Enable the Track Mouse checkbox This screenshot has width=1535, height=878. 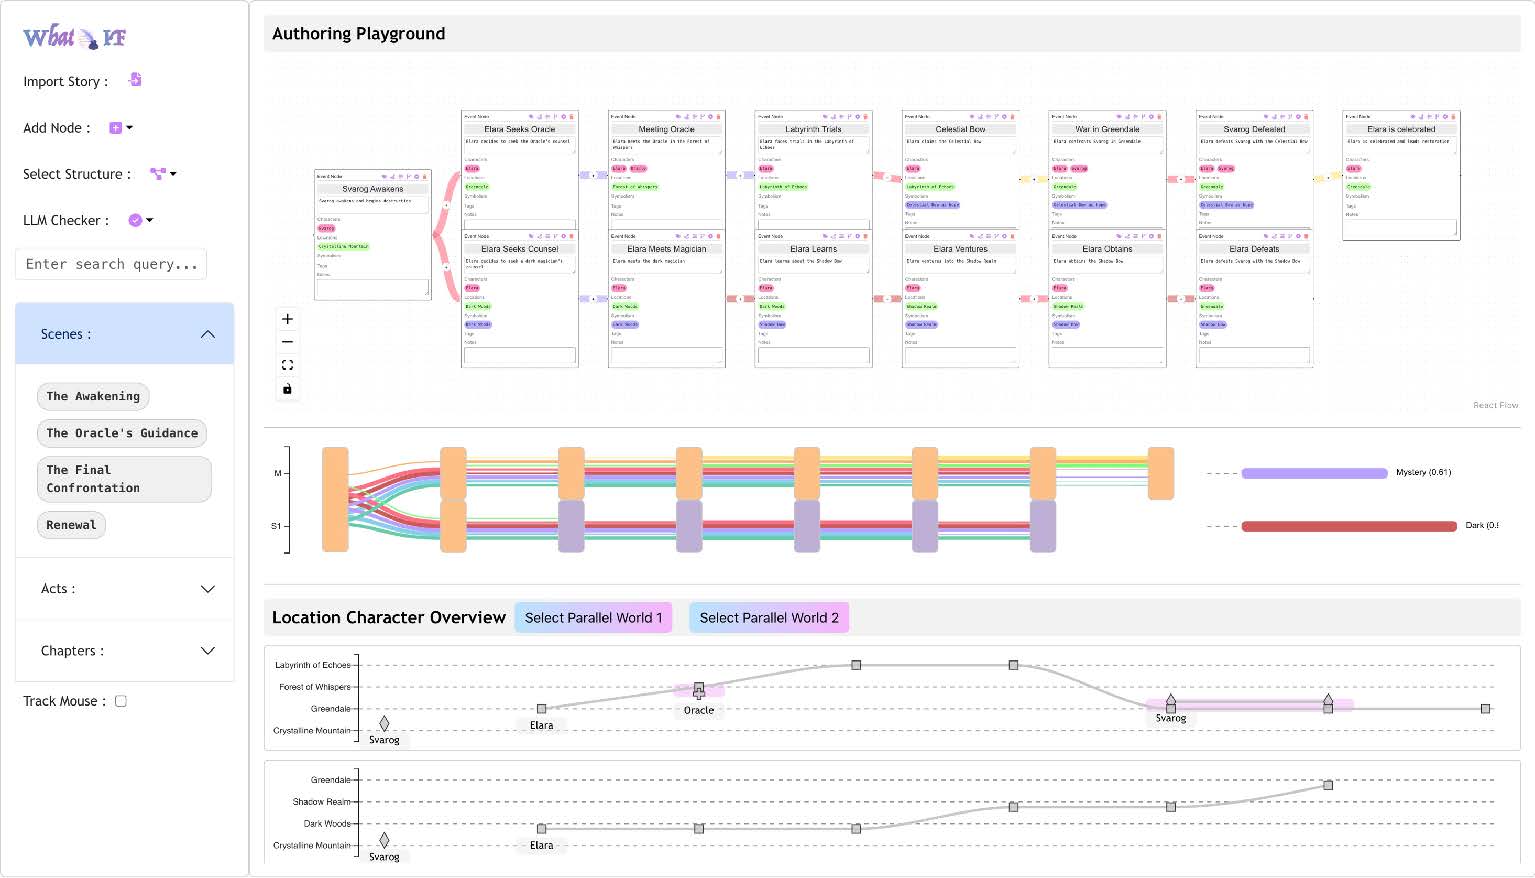point(121,701)
